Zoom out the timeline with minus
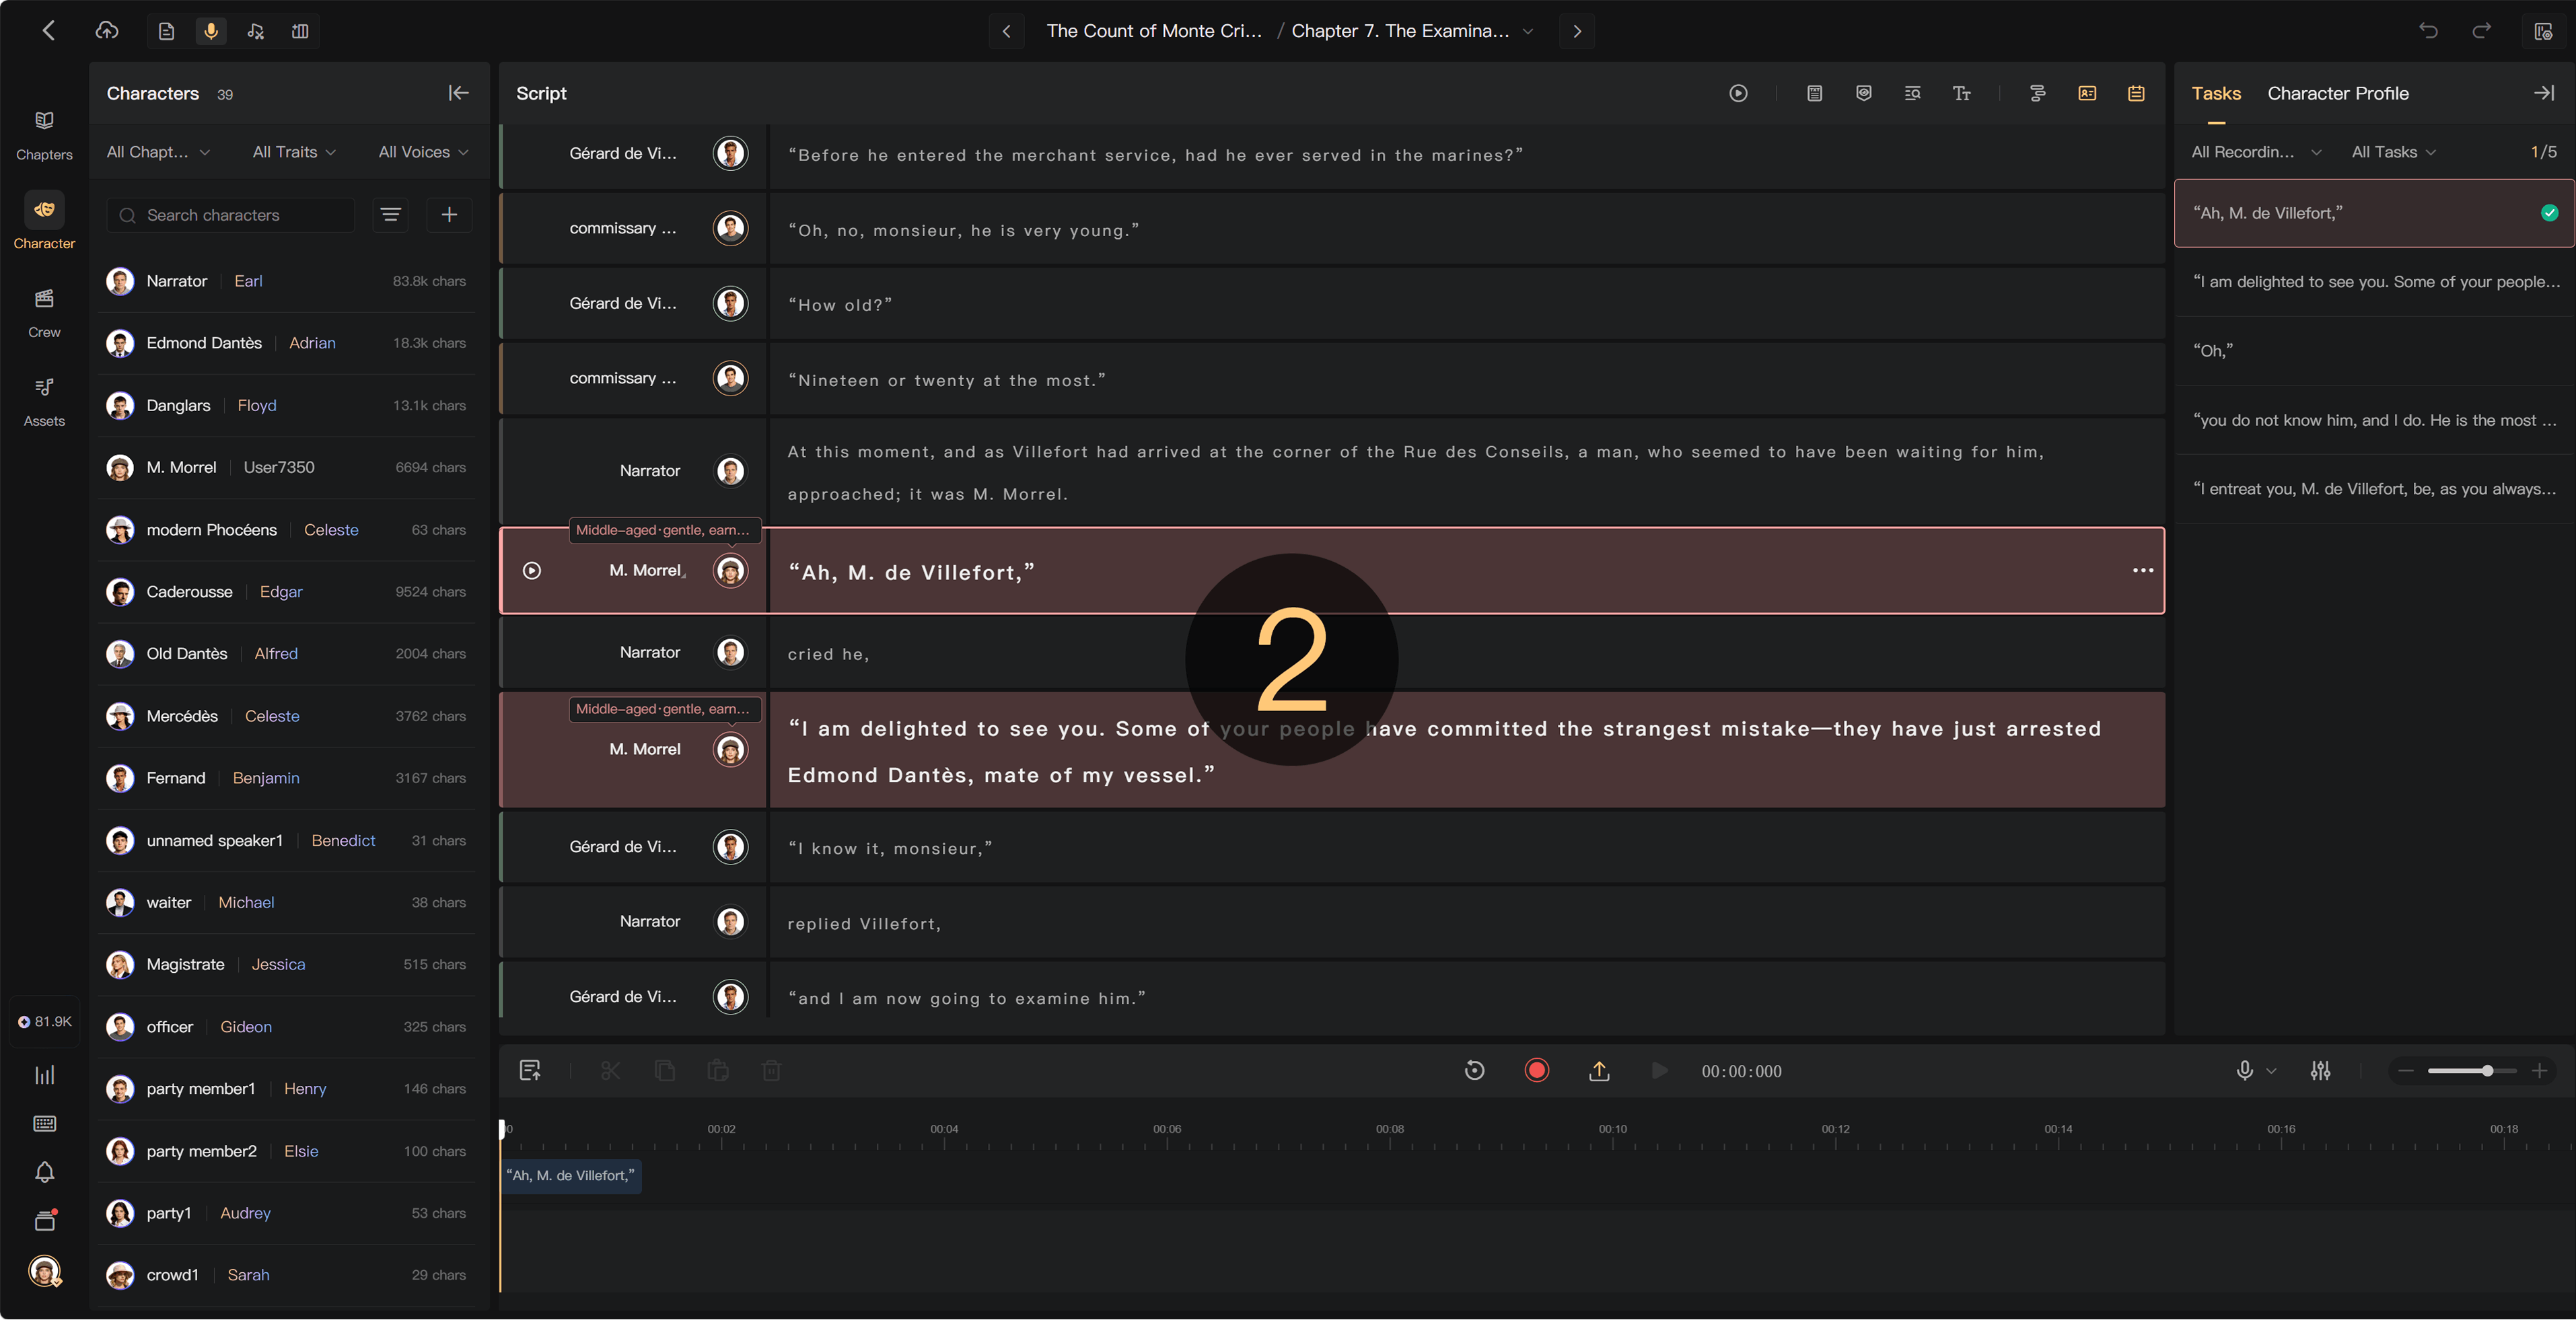This screenshot has width=2576, height=1320. tap(2406, 1071)
